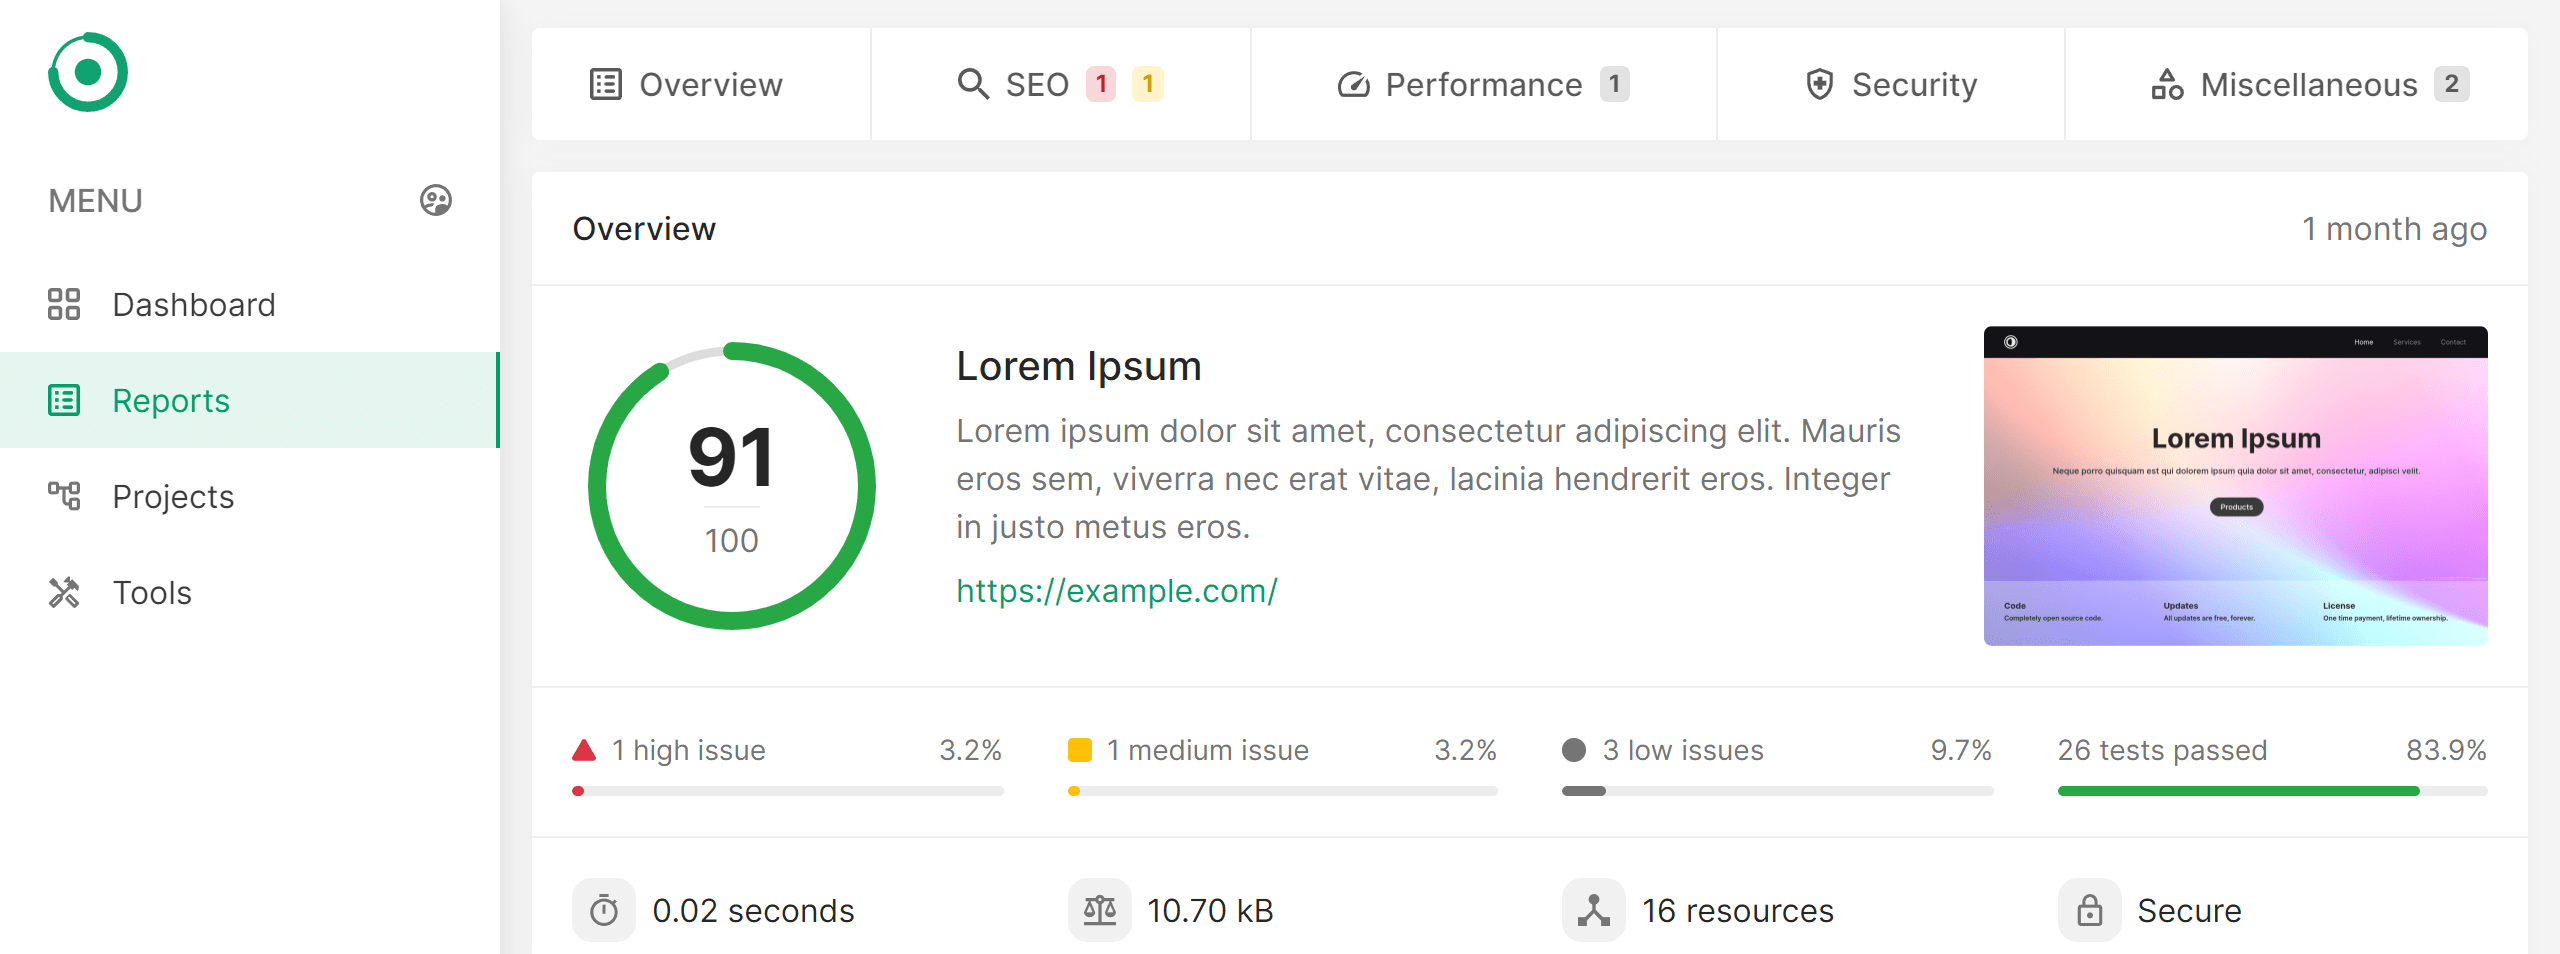
Task: Click the padlock Secure icon
Action: pos(2089,910)
